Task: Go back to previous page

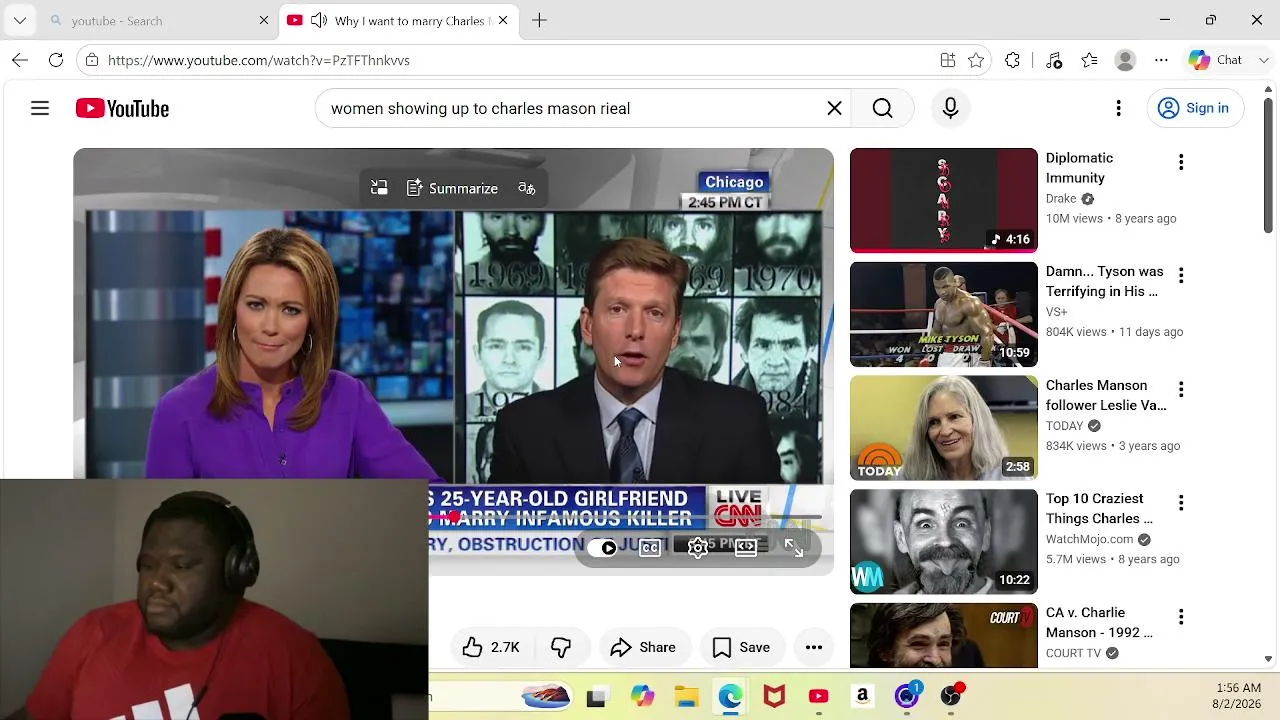Action: click(x=20, y=60)
